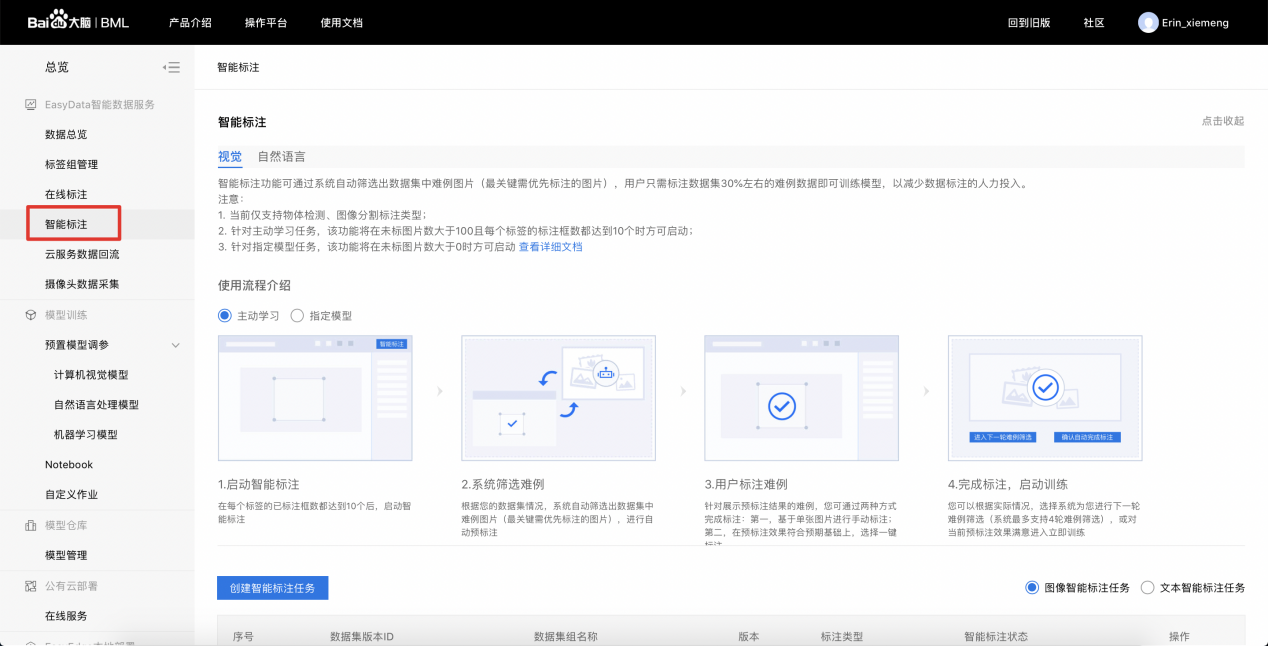Click the Baidu BML logo
The width and height of the screenshot is (1268, 646).
(x=78, y=22)
